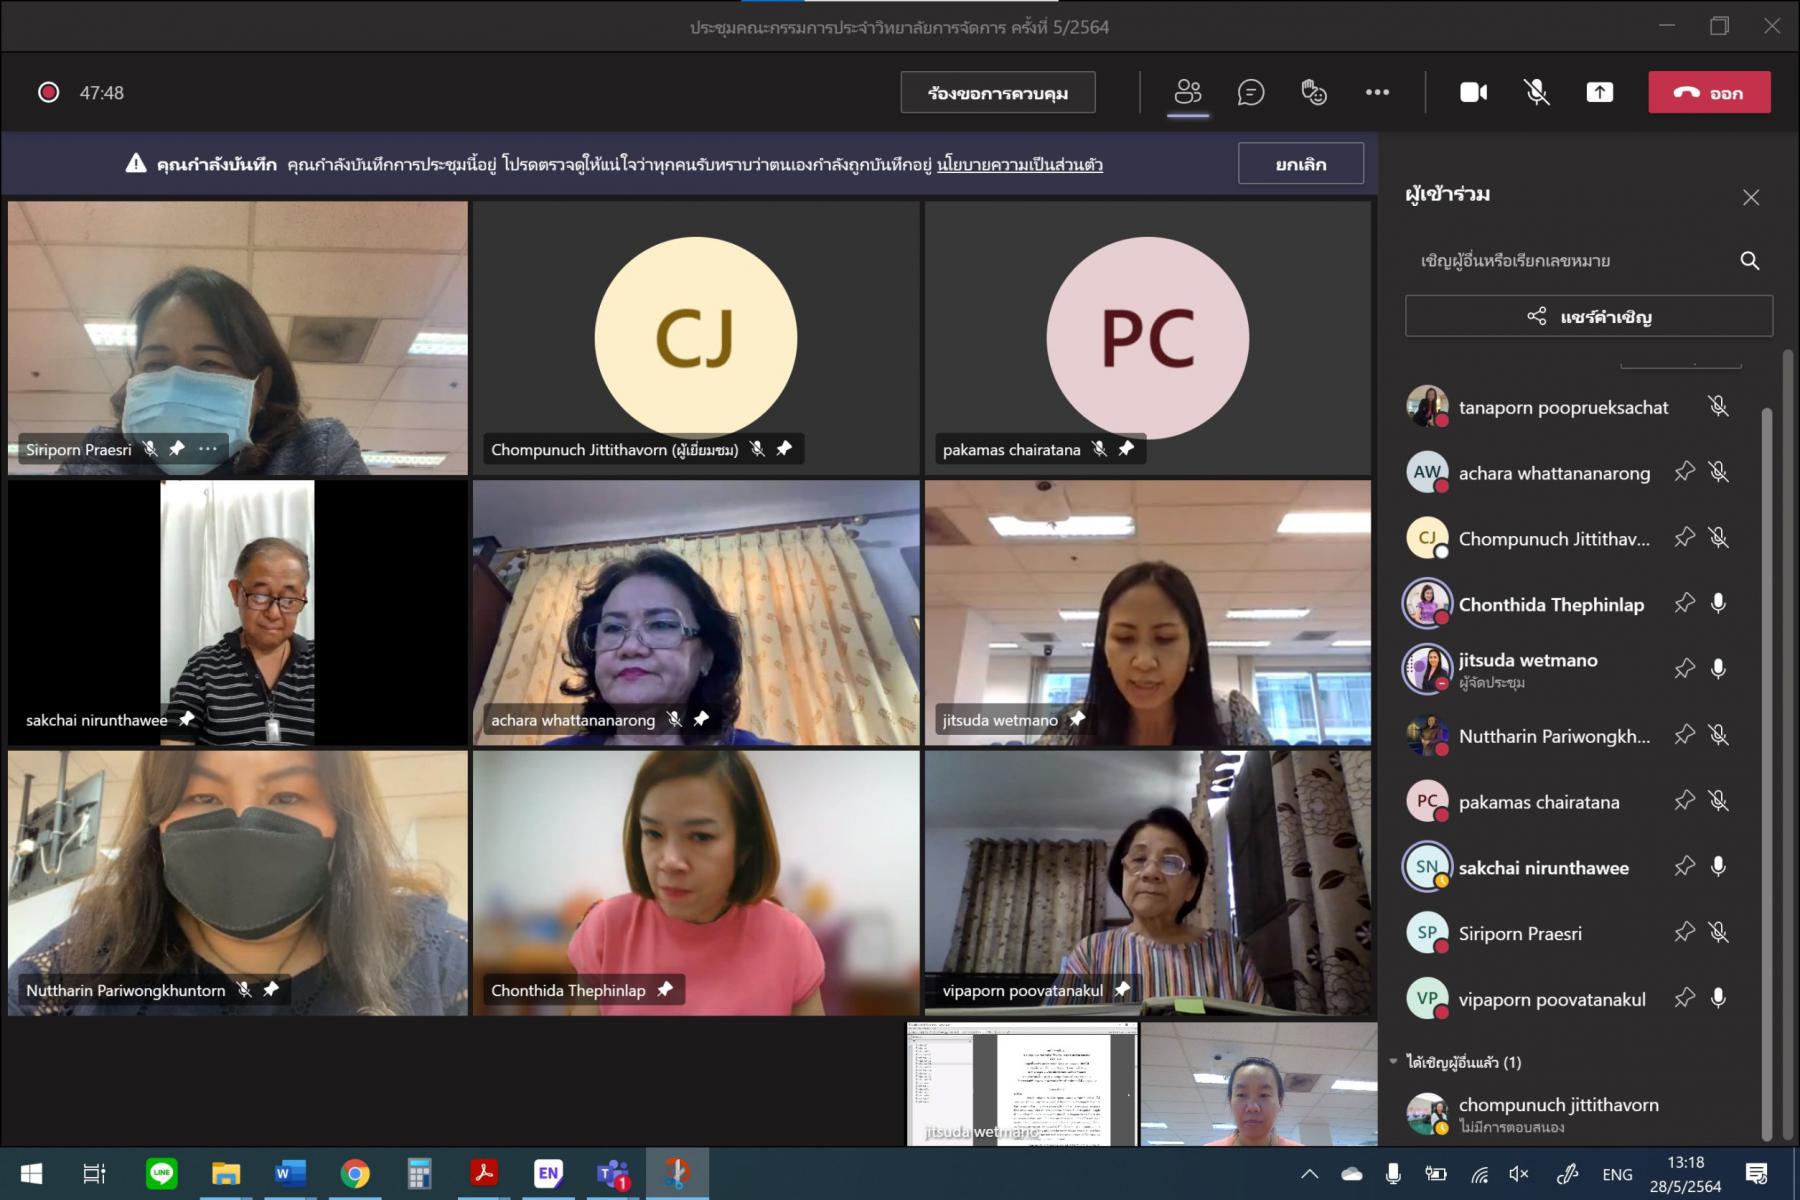Open the reactions raise hand icon

click(x=1313, y=93)
